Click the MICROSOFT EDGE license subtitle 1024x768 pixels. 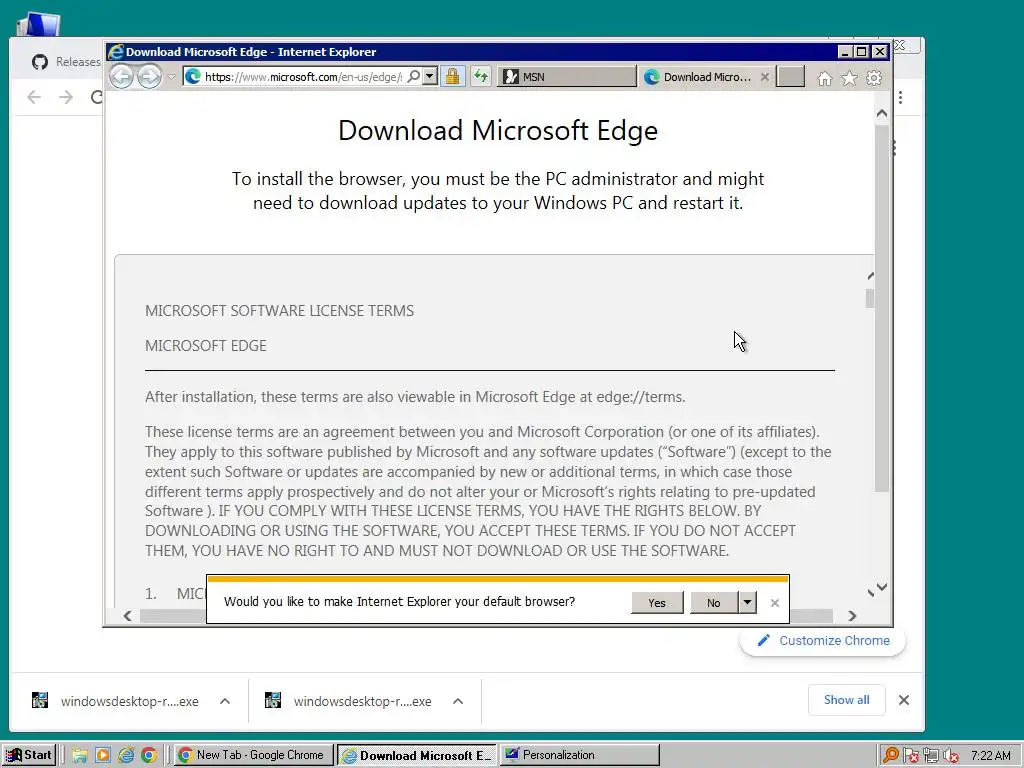[x=206, y=346]
